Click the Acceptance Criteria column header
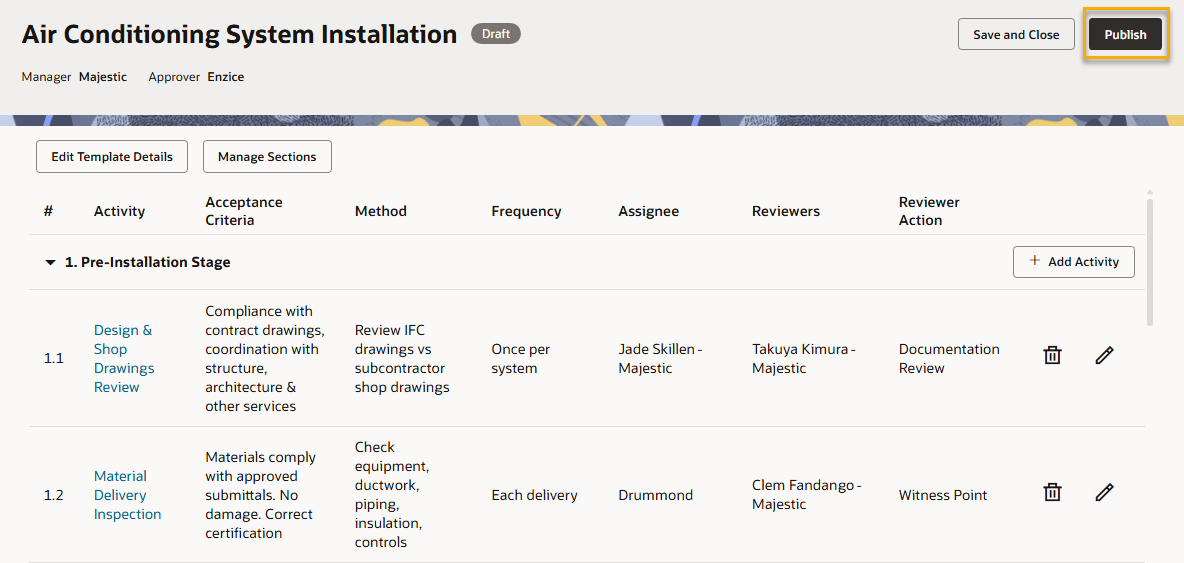The width and height of the screenshot is (1184, 563). [244, 211]
